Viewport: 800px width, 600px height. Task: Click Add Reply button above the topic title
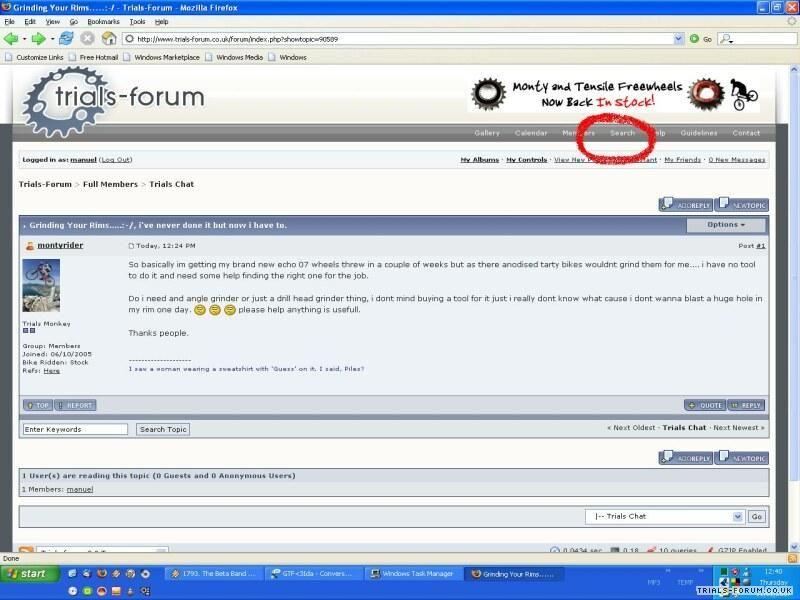click(x=685, y=205)
